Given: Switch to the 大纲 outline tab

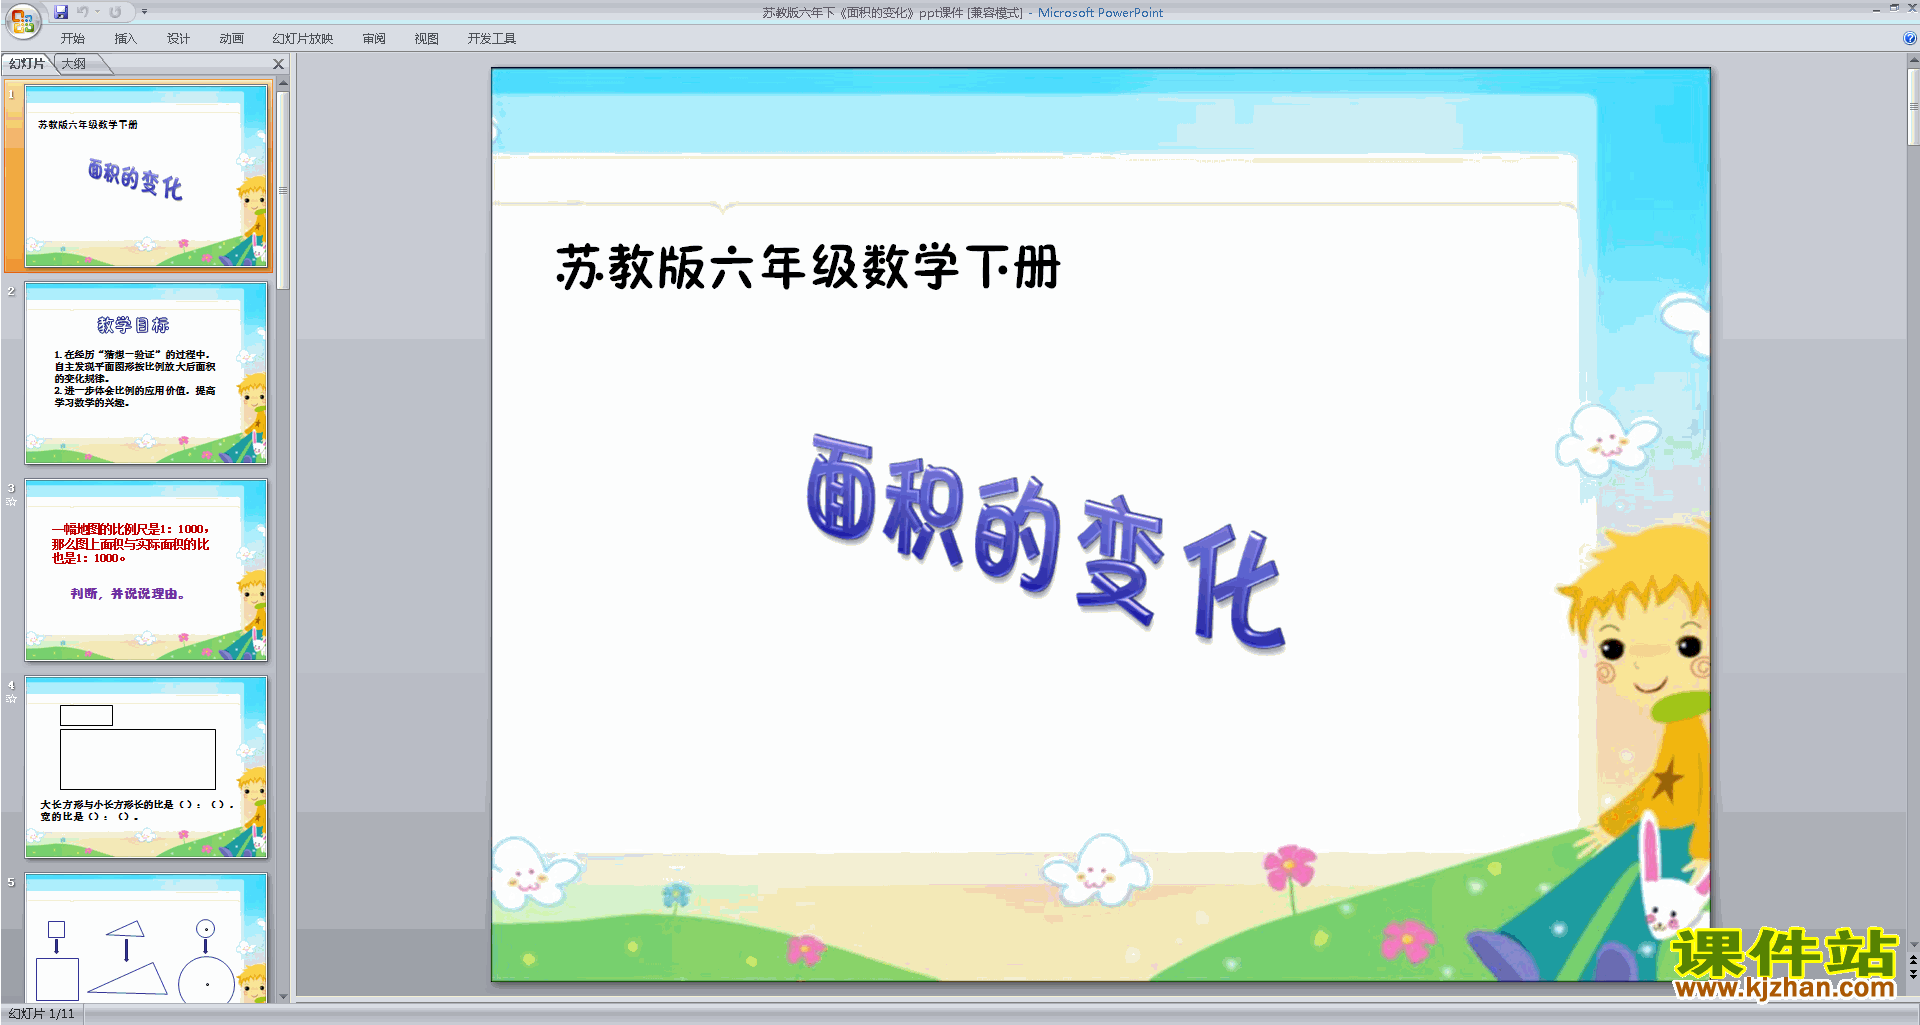Looking at the screenshot, I should coord(75,64).
